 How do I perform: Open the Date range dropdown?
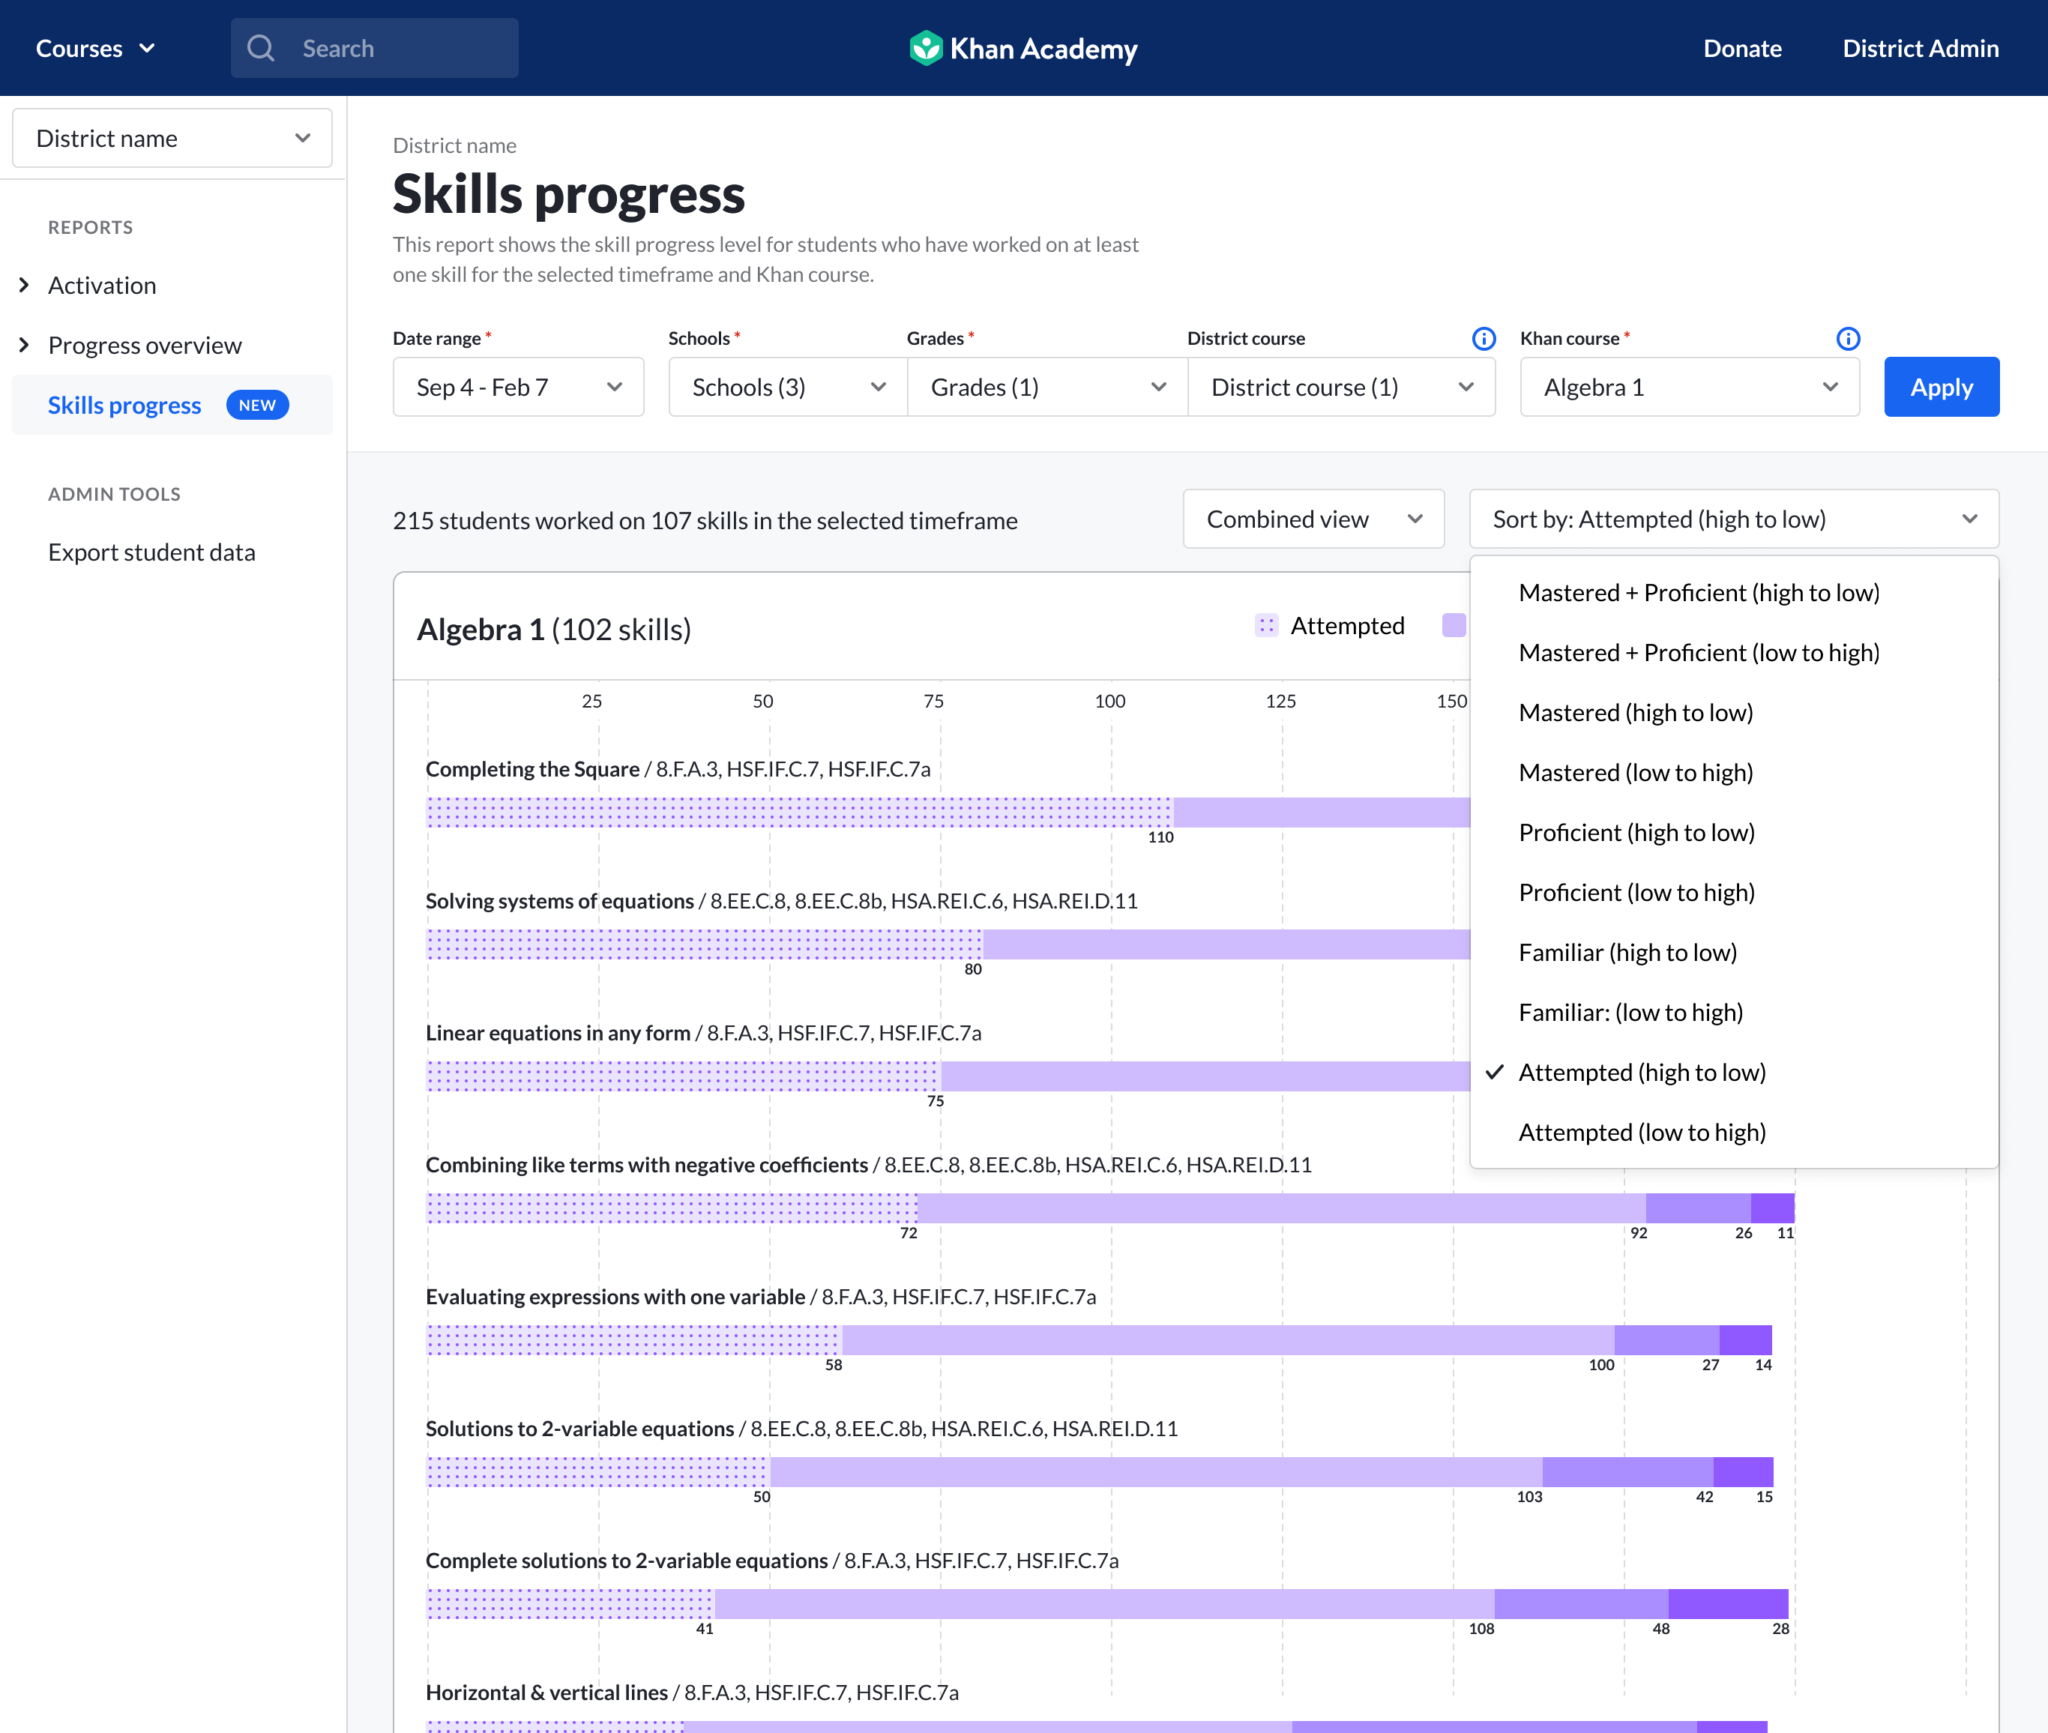tap(518, 387)
